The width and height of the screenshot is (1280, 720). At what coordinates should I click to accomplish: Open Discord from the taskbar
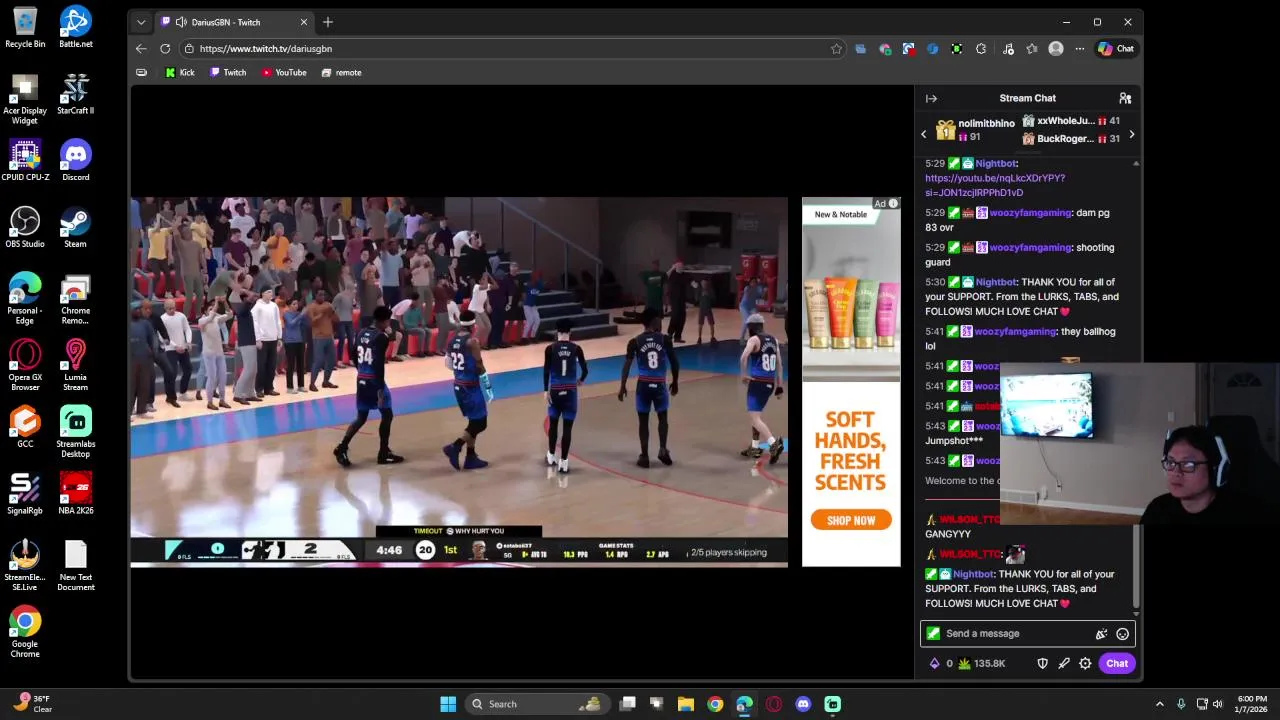(803, 704)
